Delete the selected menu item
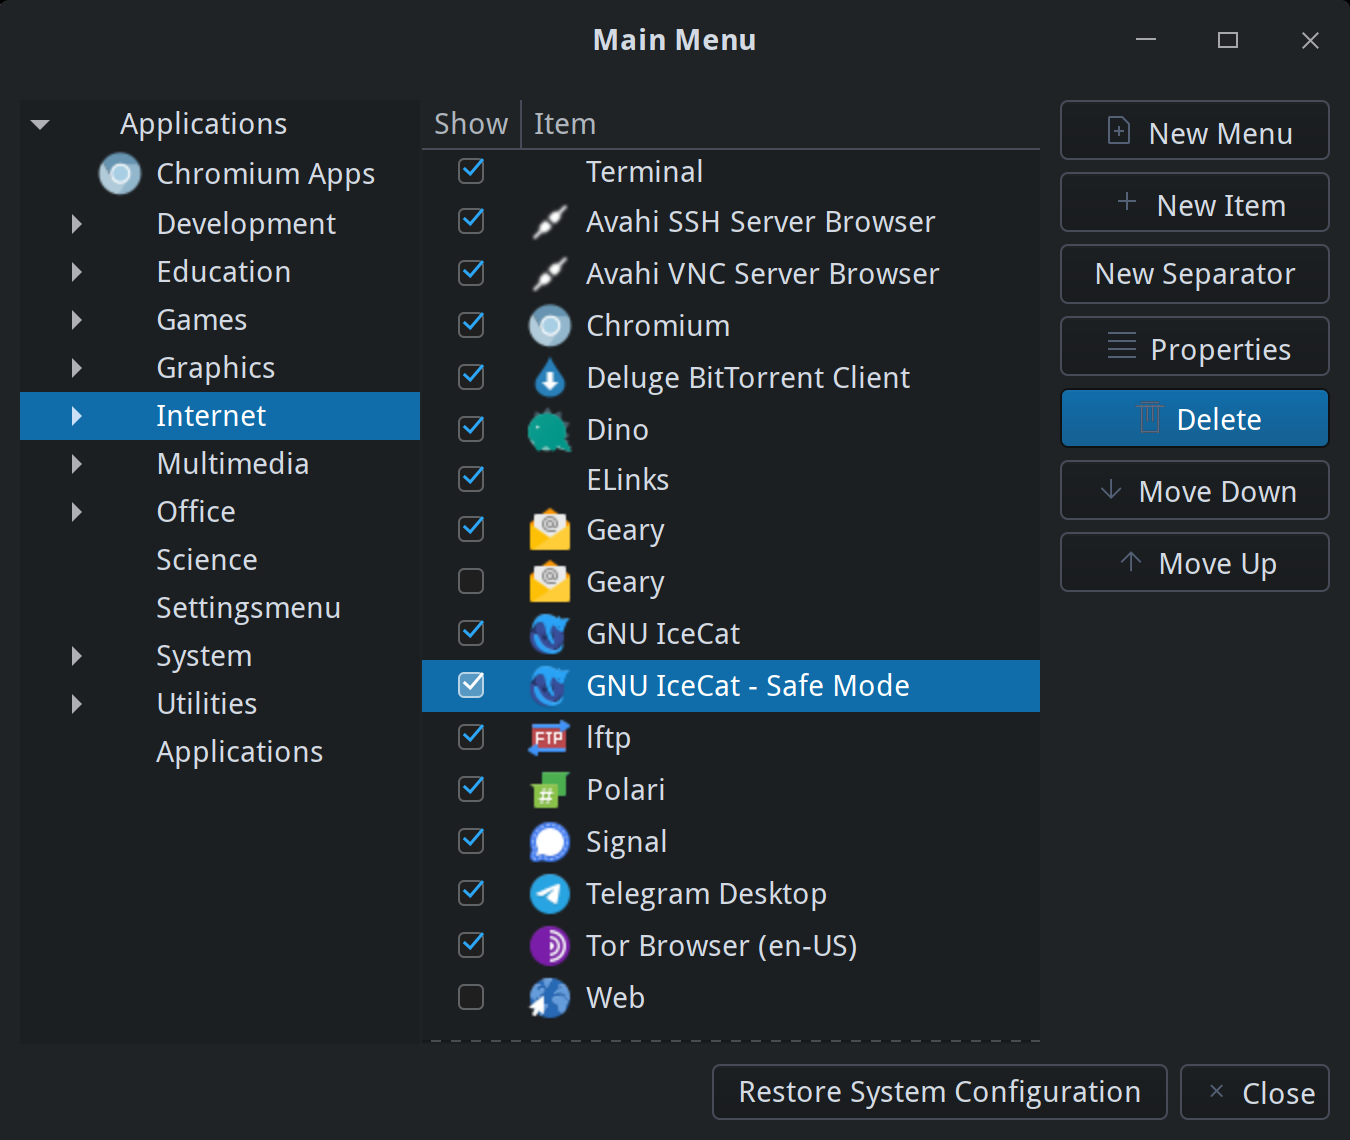Viewport: 1350px width, 1140px height. click(x=1195, y=418)
